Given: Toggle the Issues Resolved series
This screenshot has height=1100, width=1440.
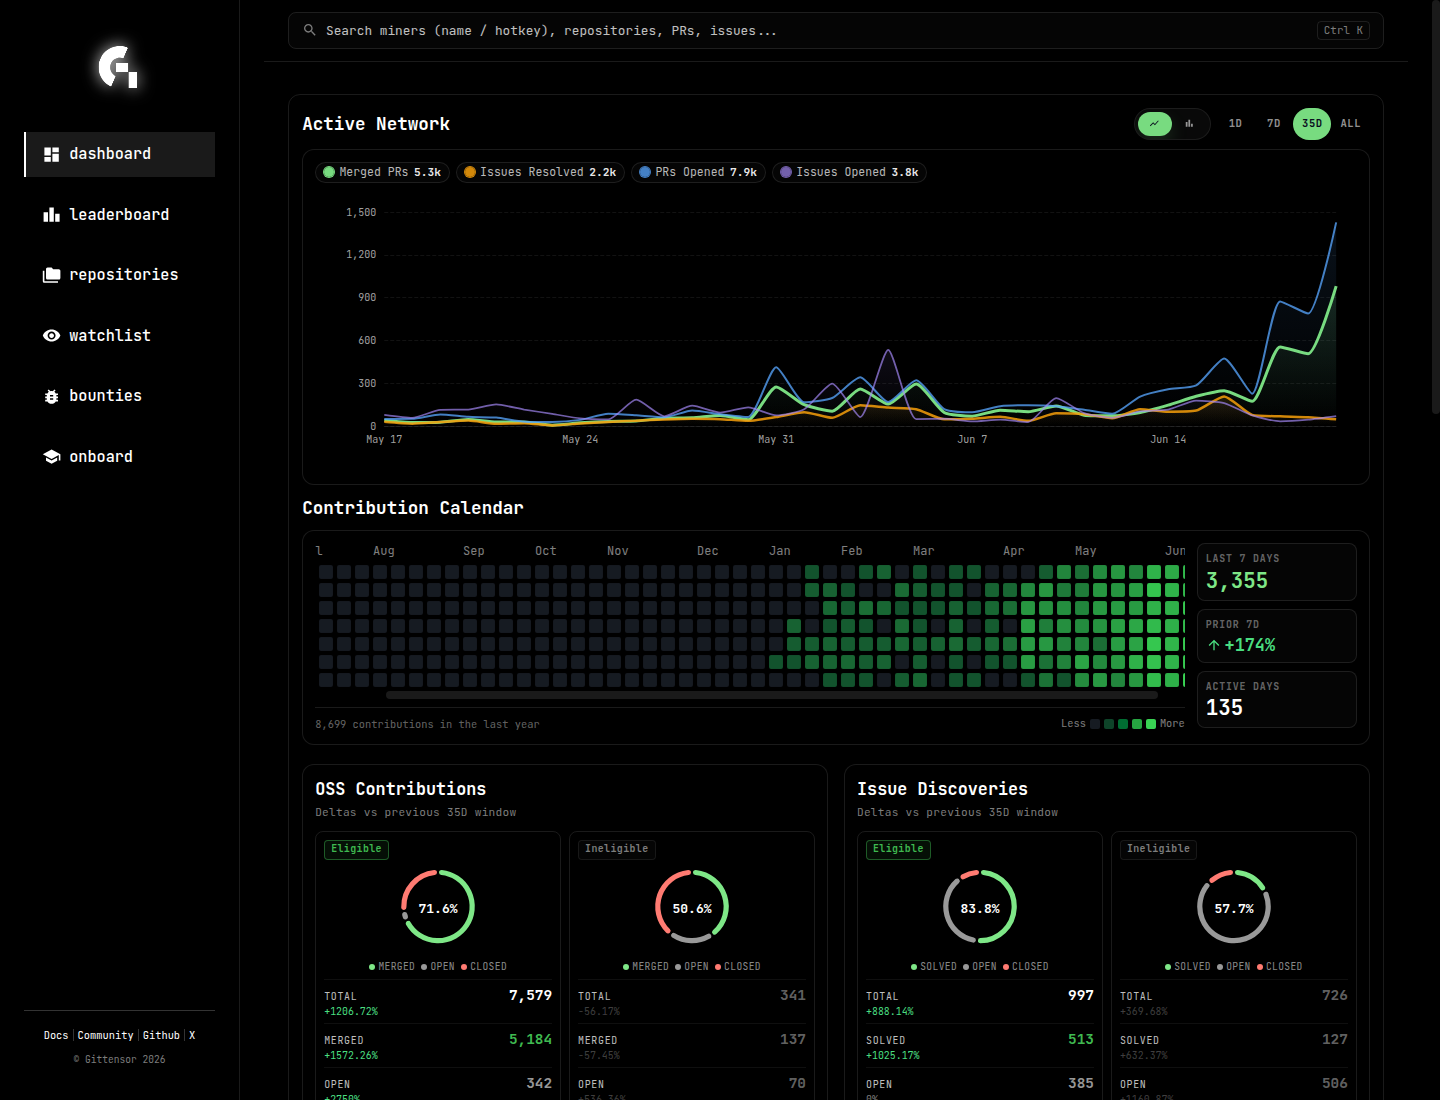Looking at the screenshot, I should click(x=540, y=172).
